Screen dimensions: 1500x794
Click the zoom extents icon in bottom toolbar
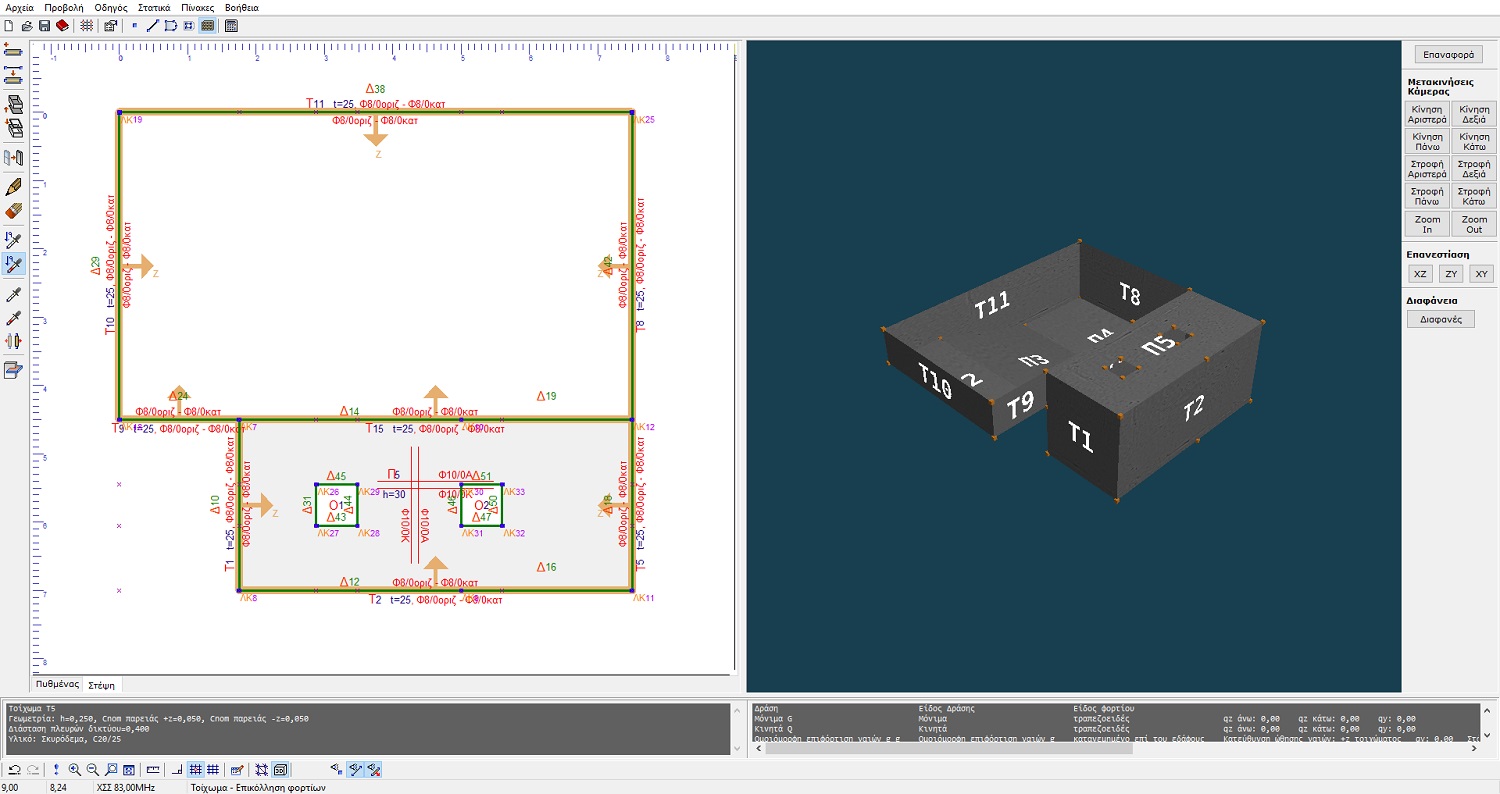tap(129, 770)
